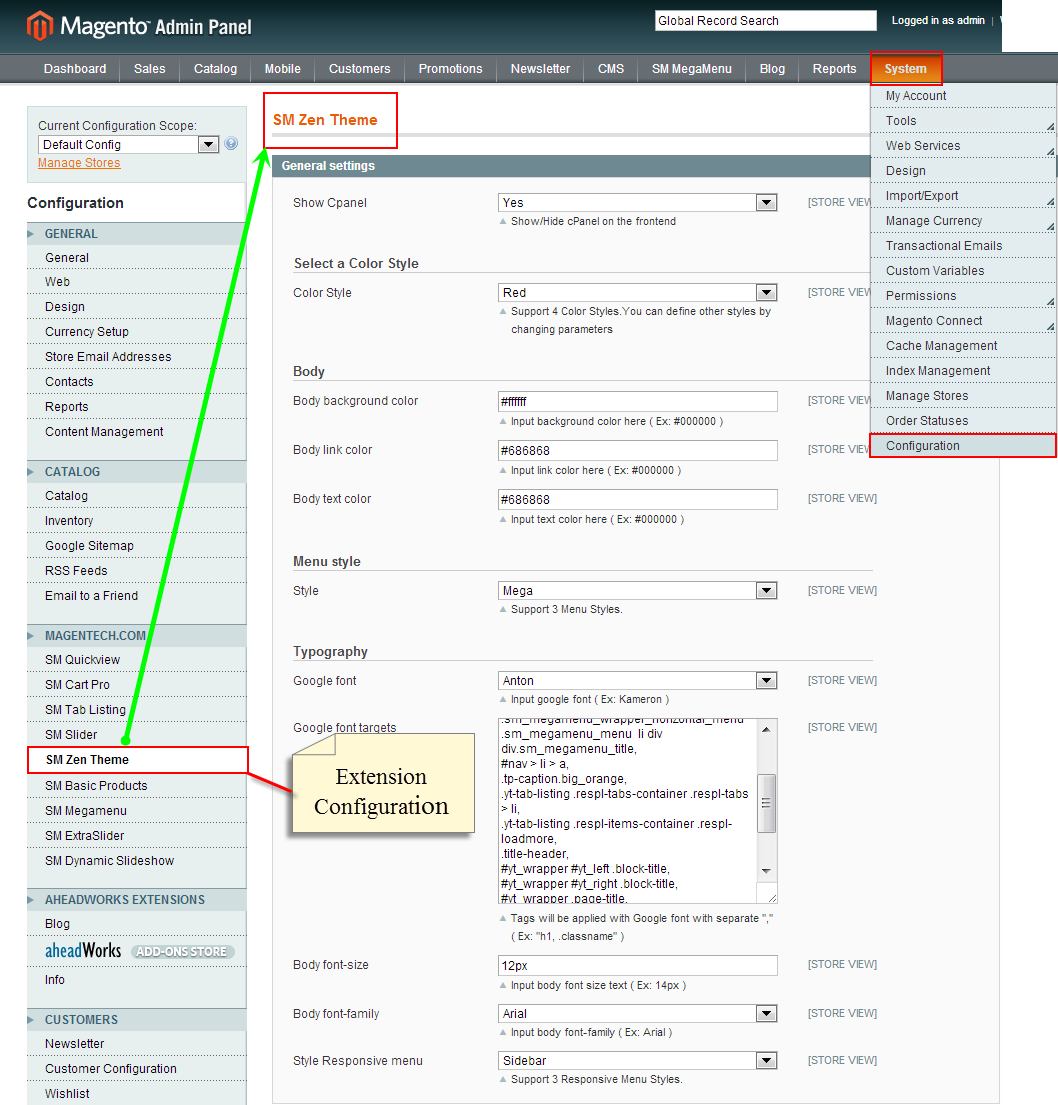This screenshot has height=1105, width=1058.
Task: Click the Global Record Search field
Action: pos(765,20)
